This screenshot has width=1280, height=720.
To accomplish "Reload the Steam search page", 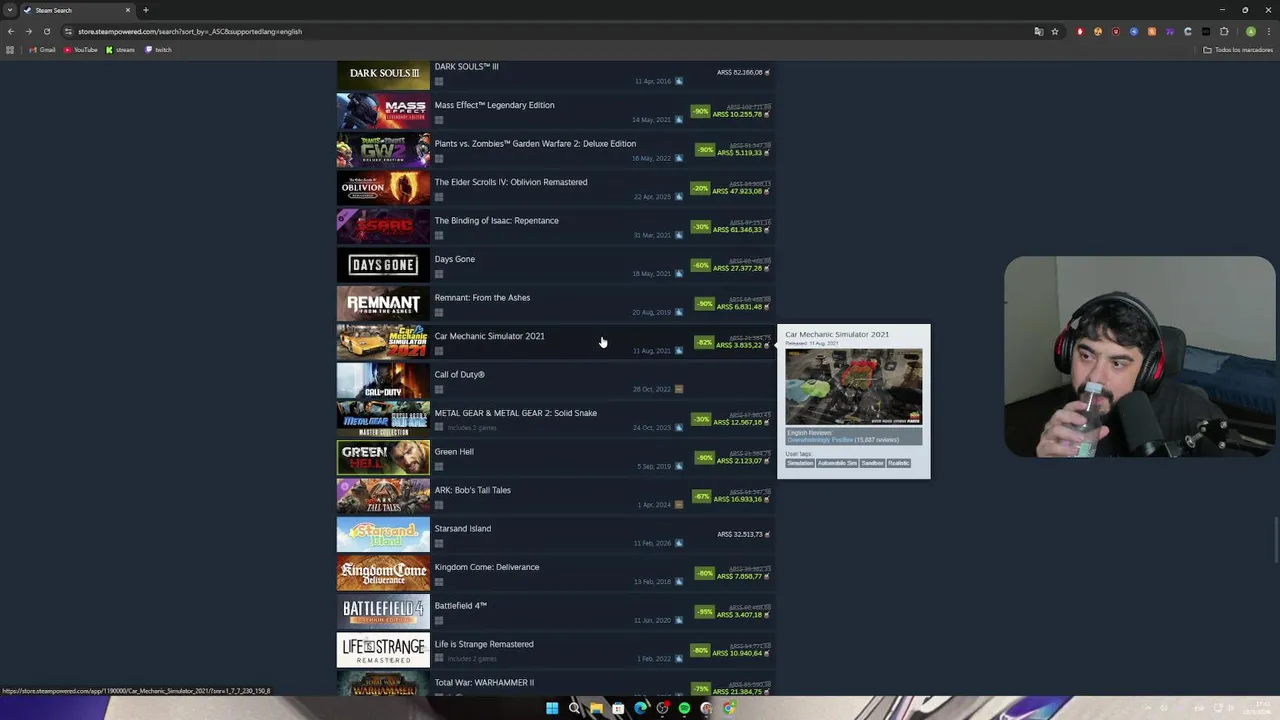I will [x=46, y=31].
